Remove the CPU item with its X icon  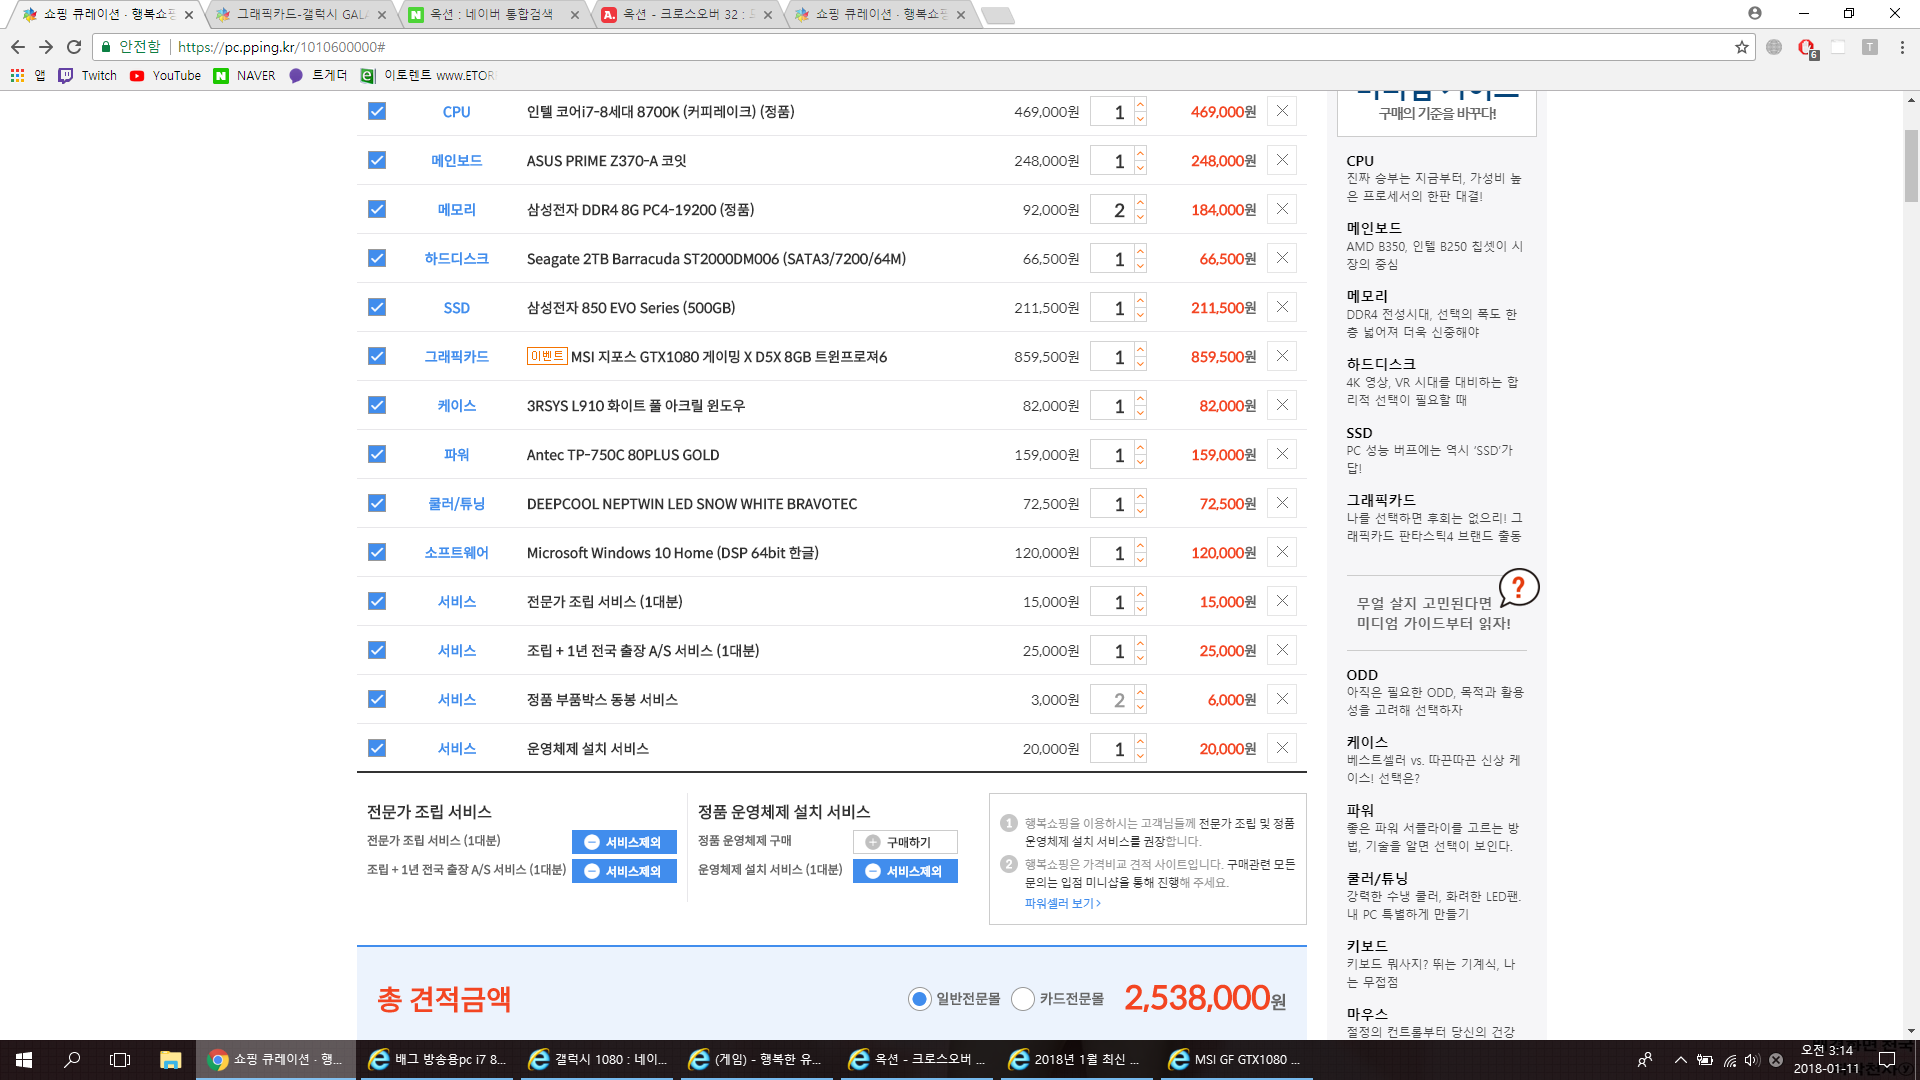point(1282,111)
